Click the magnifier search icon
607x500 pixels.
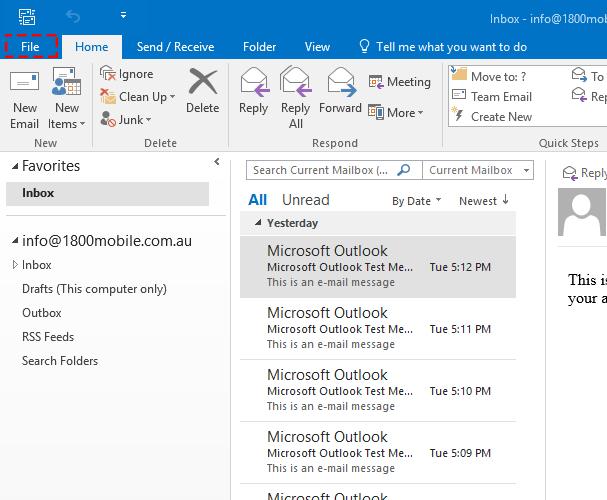(x=404, y=170)
